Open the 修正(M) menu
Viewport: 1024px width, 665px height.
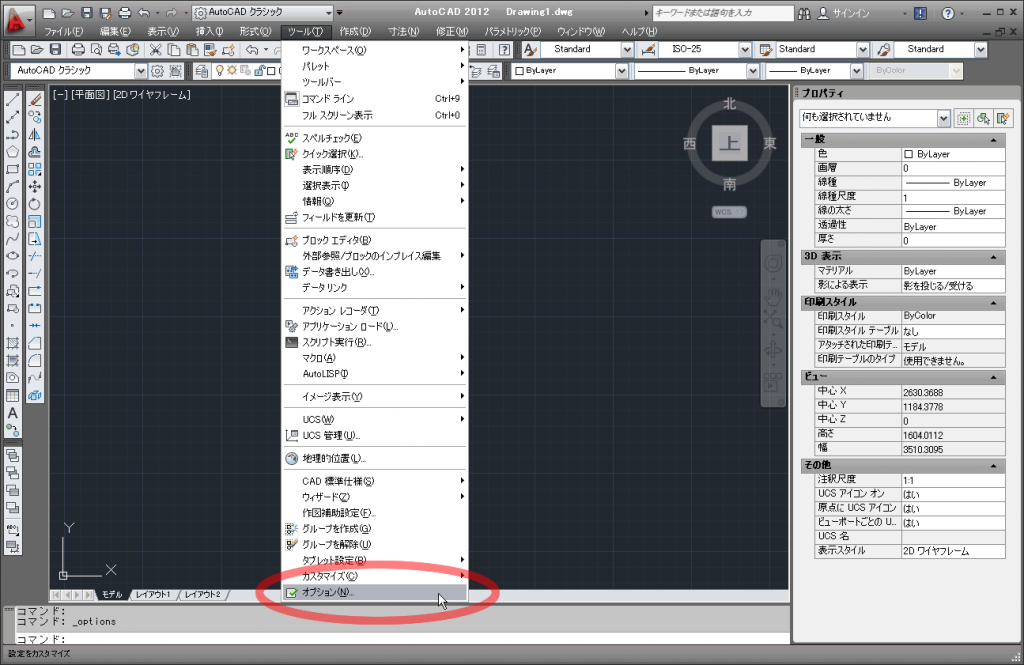click(x=451, y=31)
